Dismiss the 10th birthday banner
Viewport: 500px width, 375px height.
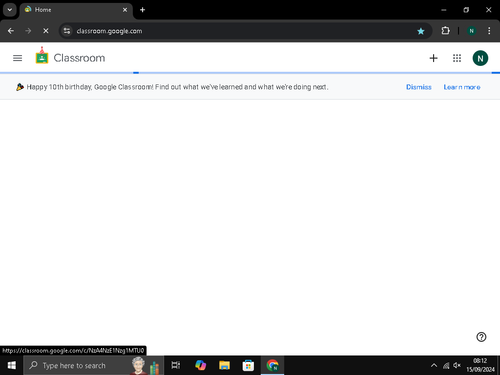click(419, 87)
